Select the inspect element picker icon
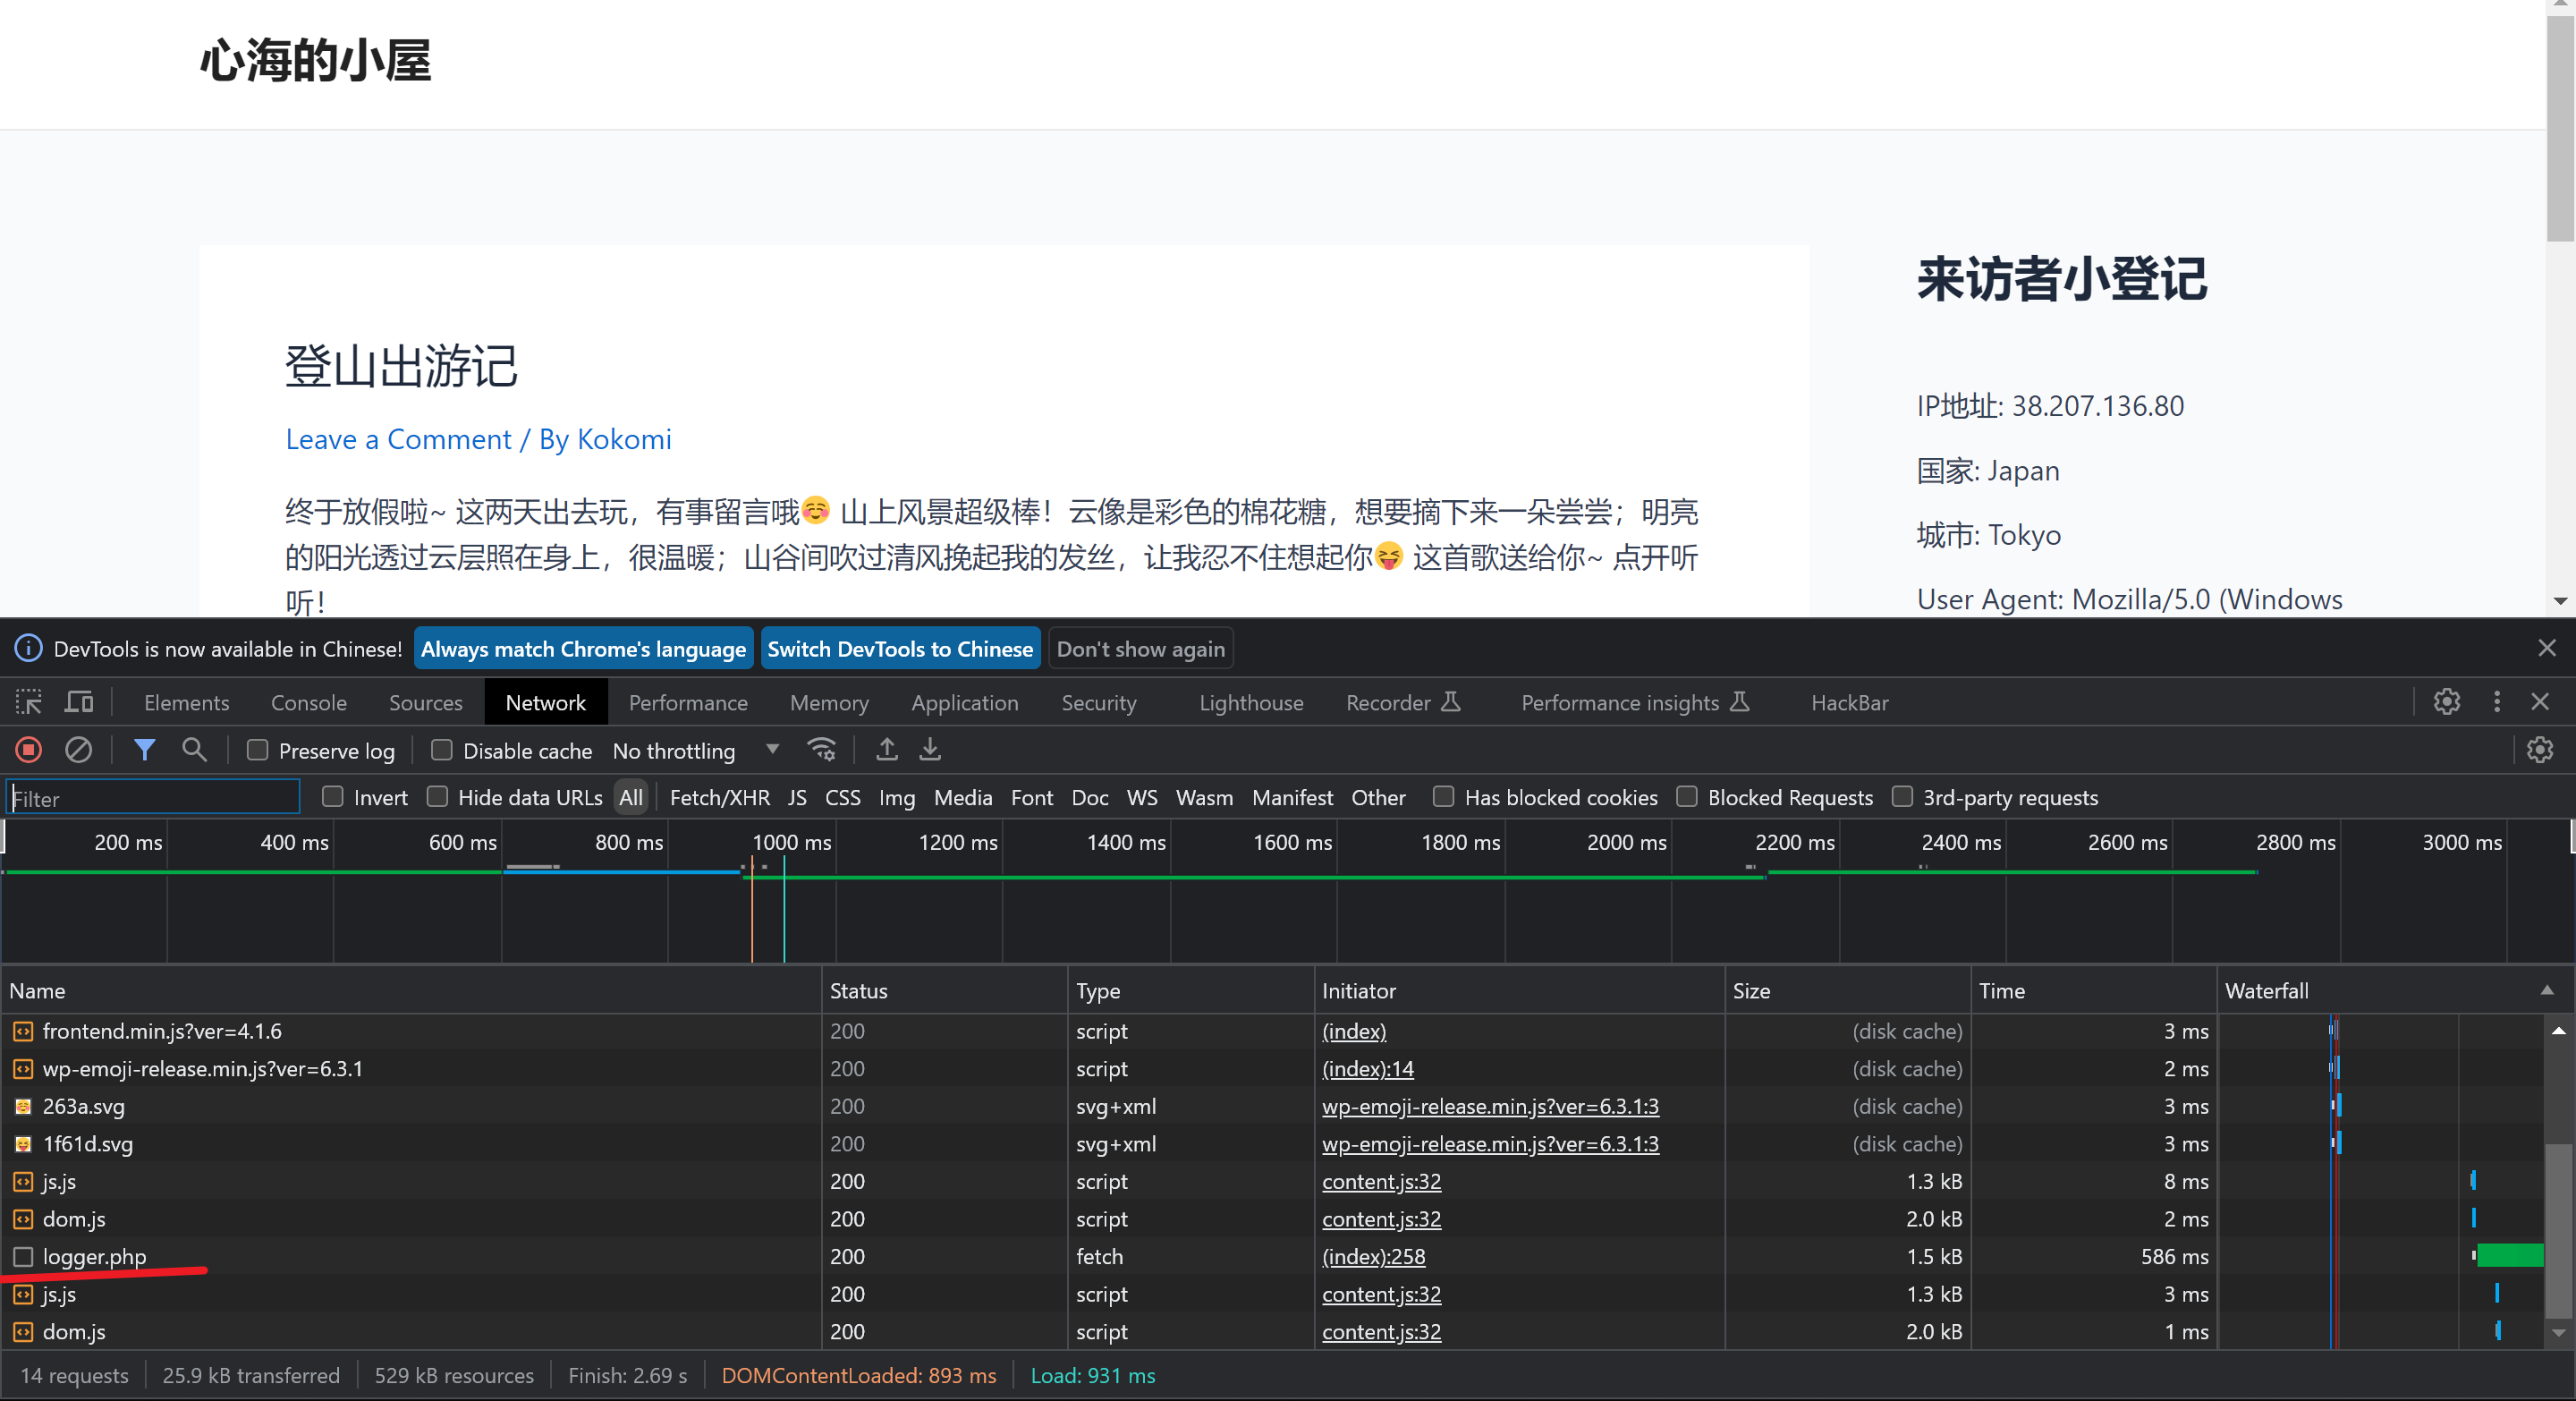 coord(29,703)
